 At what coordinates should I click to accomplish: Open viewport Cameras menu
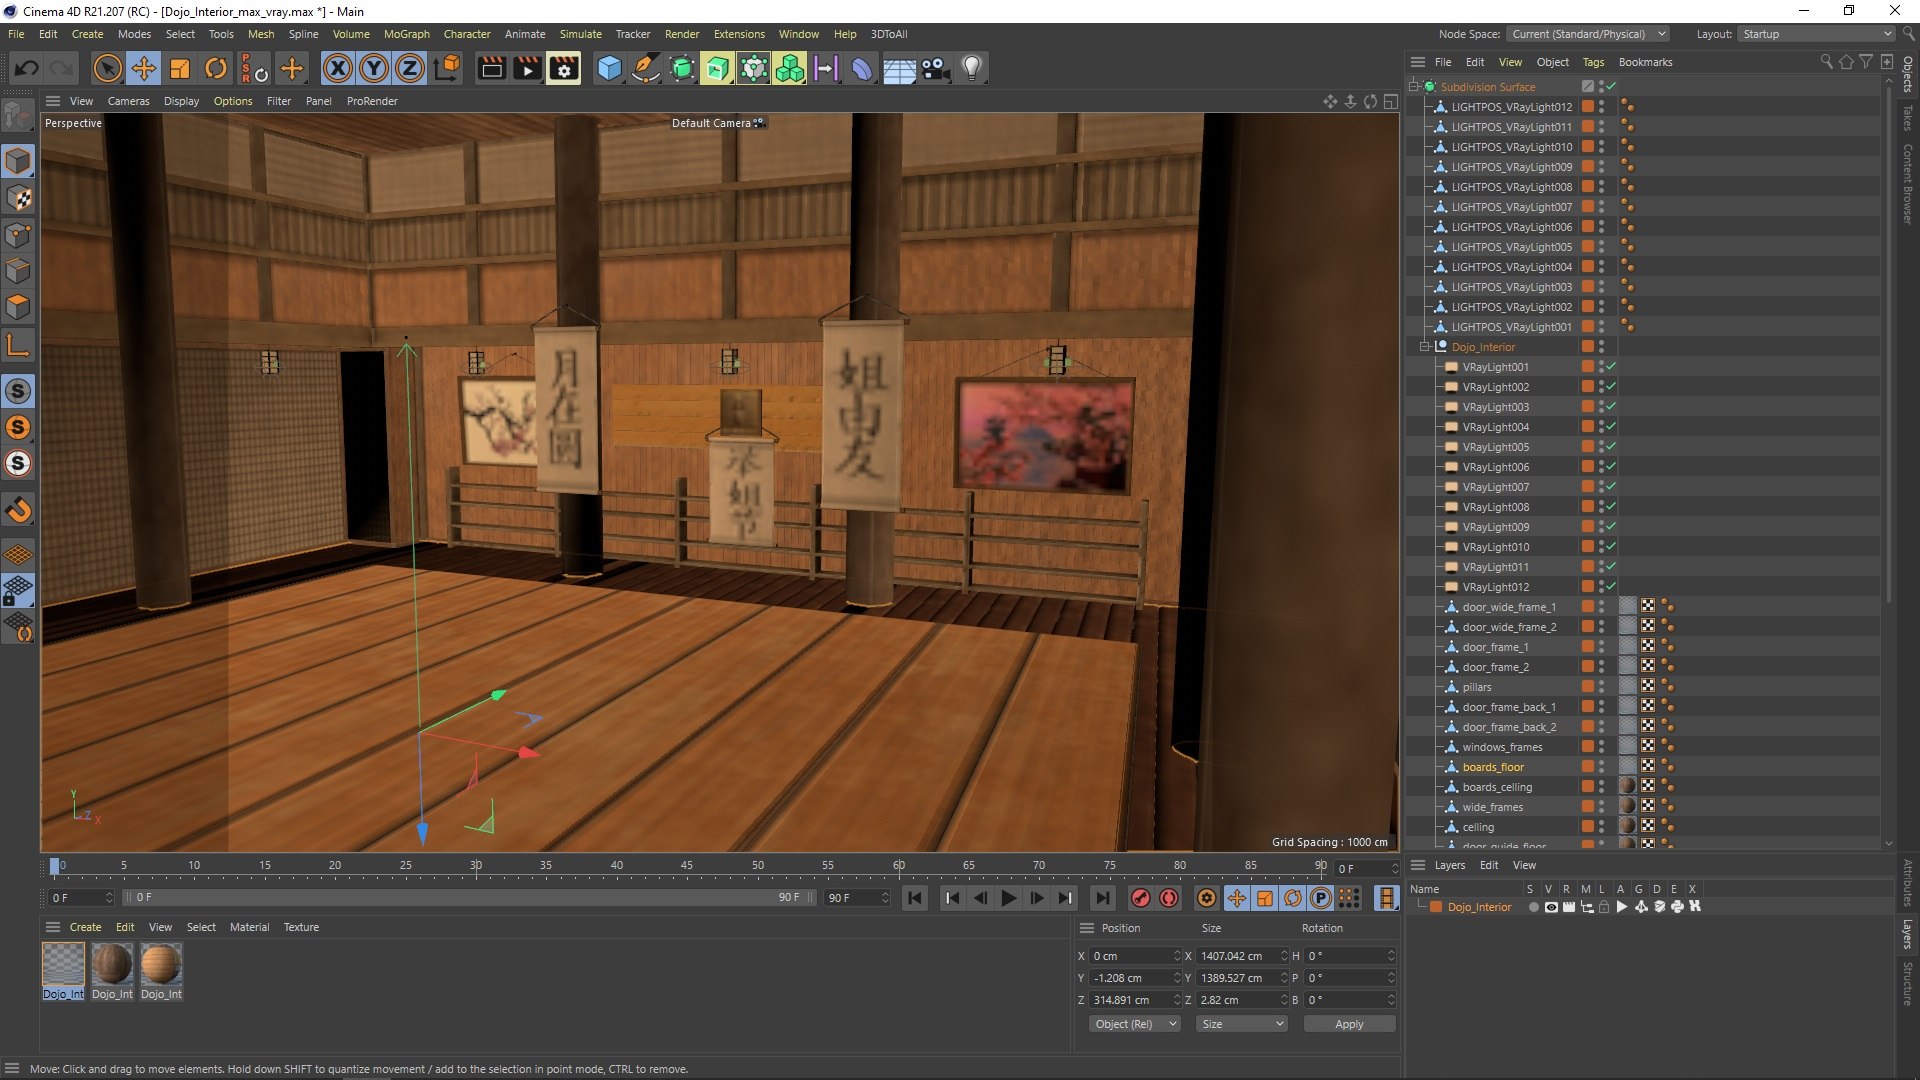click(x=128, y=101)
